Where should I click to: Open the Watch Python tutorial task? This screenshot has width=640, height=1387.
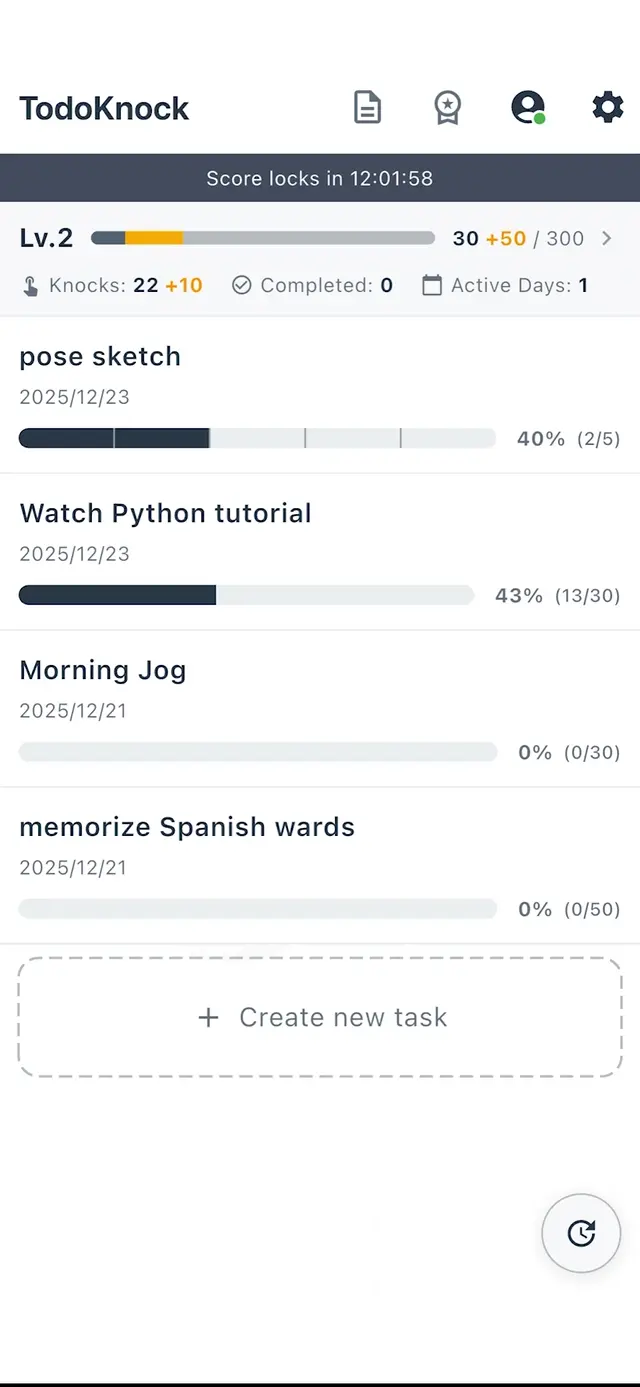point(166,514)
